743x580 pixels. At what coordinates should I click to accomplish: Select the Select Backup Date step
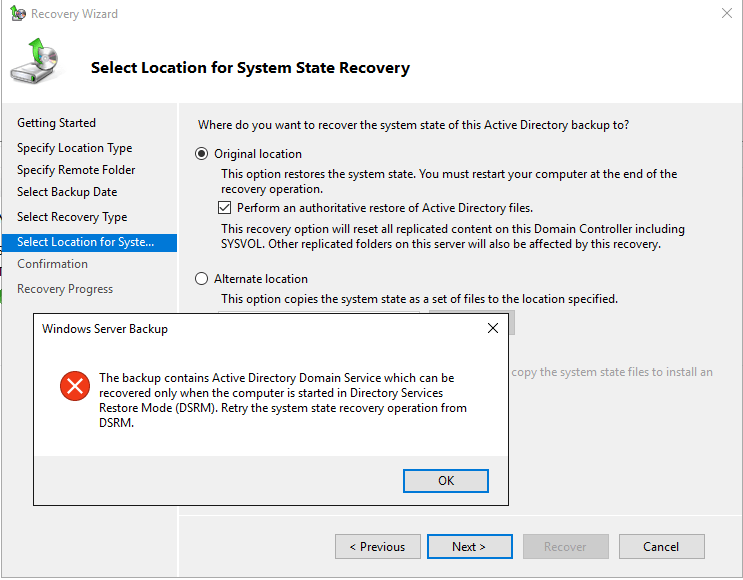(67, 192)
